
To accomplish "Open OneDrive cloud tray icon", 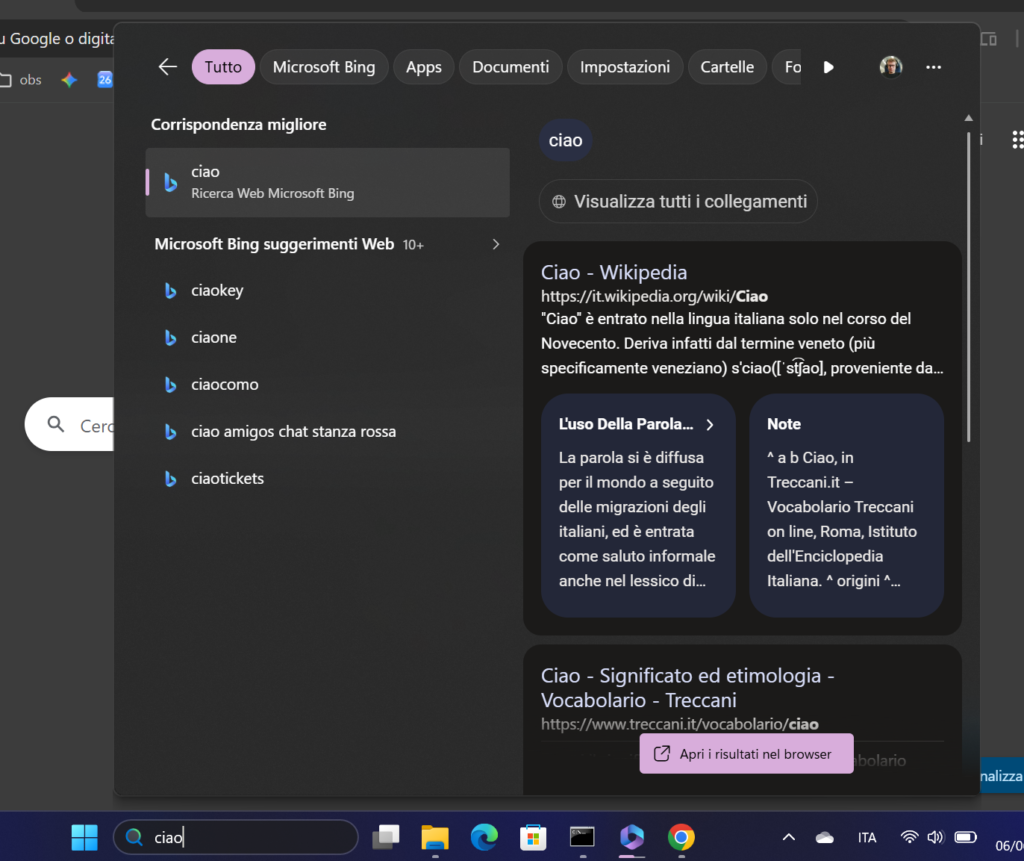I will point(825,837).
